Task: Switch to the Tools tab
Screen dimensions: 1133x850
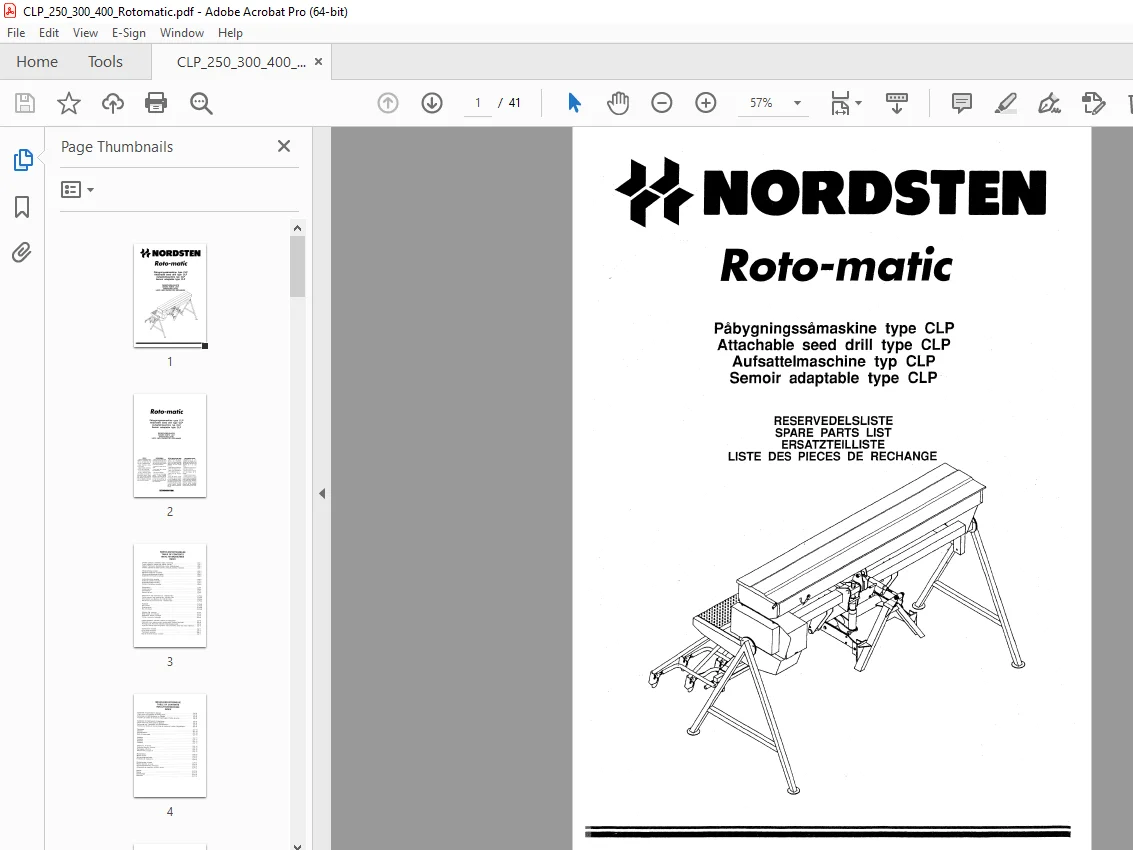Action: click(105, 62)
